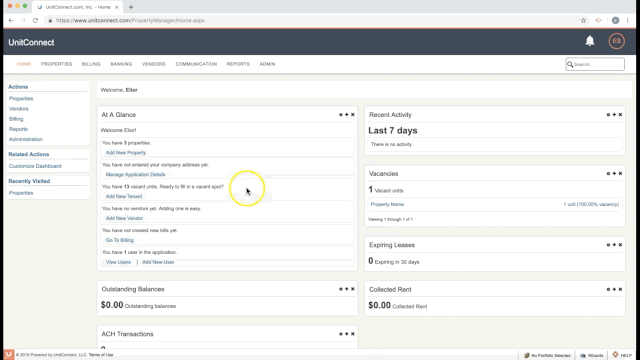Close the ACH Transactions widget
The image size is (640, 360).
tap(353, 334)
